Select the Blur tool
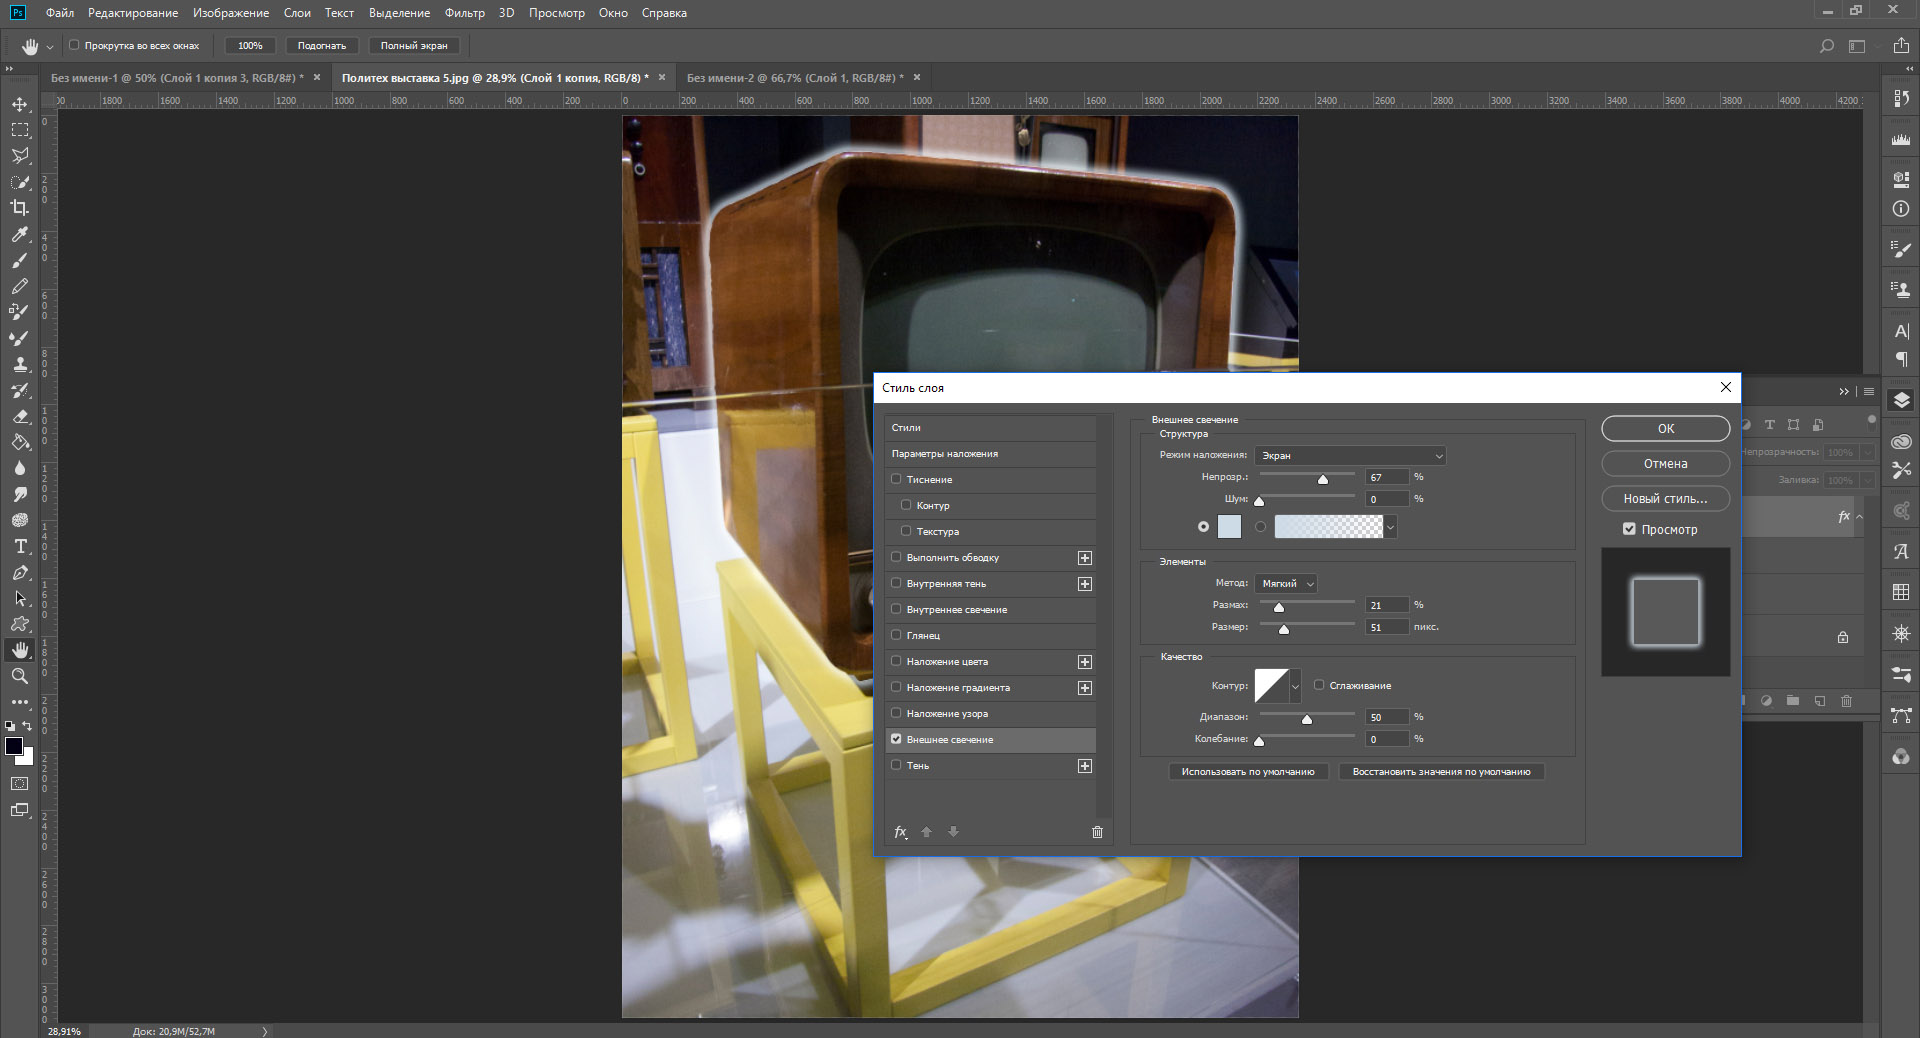This screenshot has width=1920, height=1038. pos(20,468)
